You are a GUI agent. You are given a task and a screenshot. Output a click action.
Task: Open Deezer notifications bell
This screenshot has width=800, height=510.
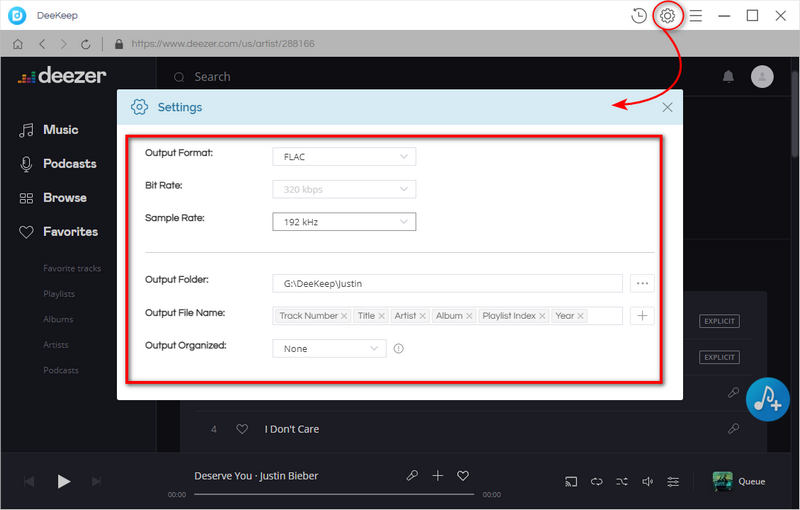(x=728, y=76)
